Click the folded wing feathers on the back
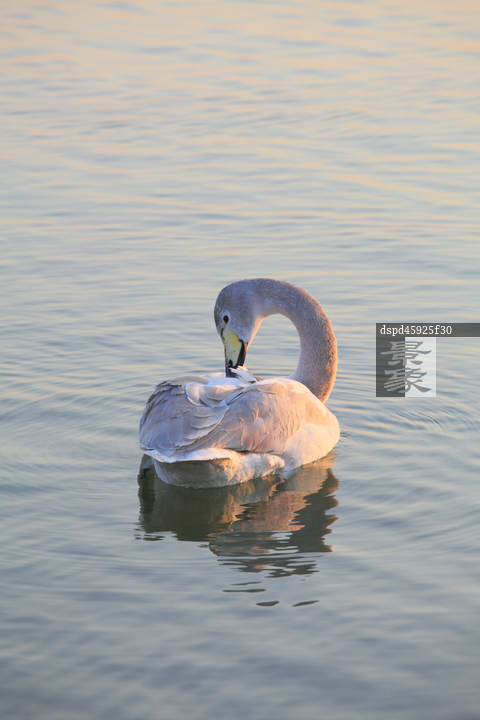This screenshot has height=720, width=480. tap(216, 413)
